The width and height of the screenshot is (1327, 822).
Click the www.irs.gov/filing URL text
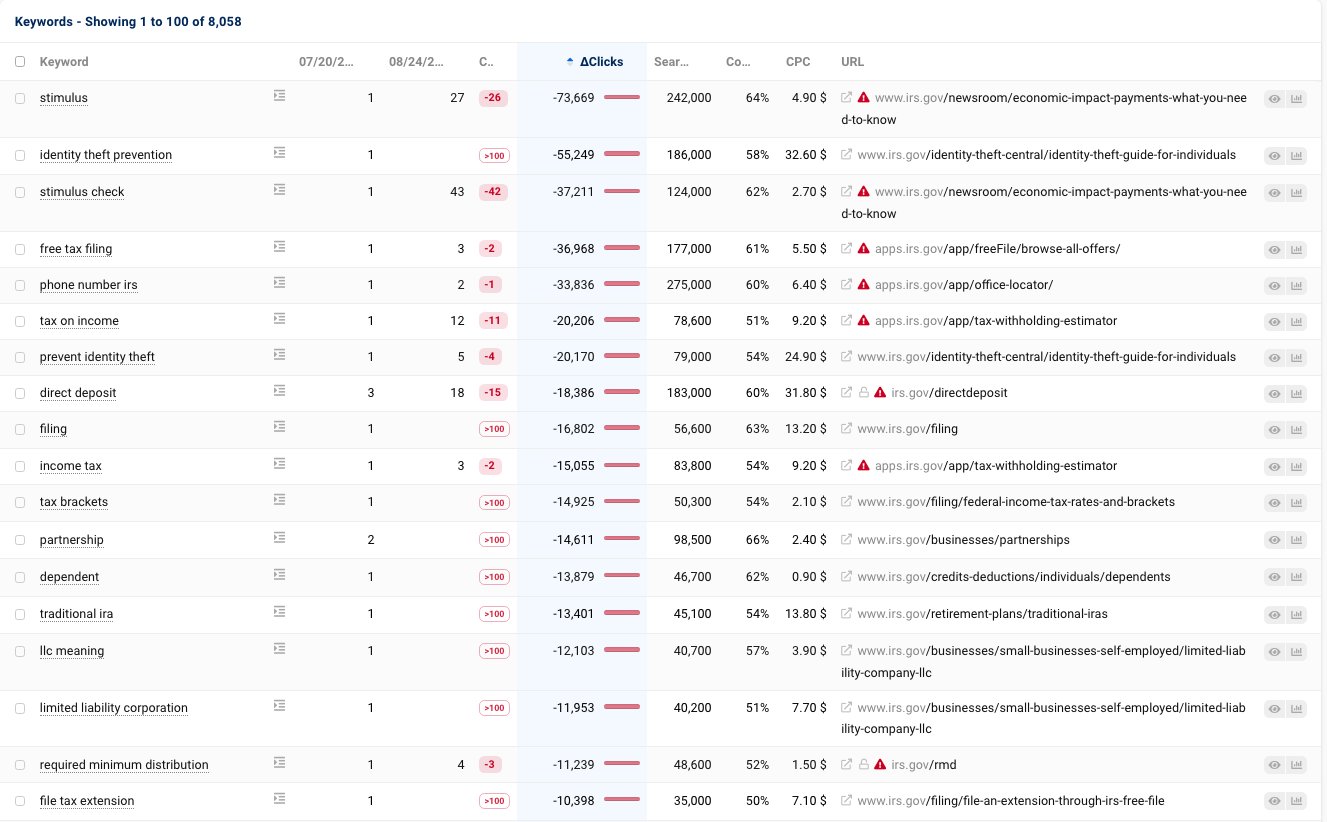[x=907, y=429]
